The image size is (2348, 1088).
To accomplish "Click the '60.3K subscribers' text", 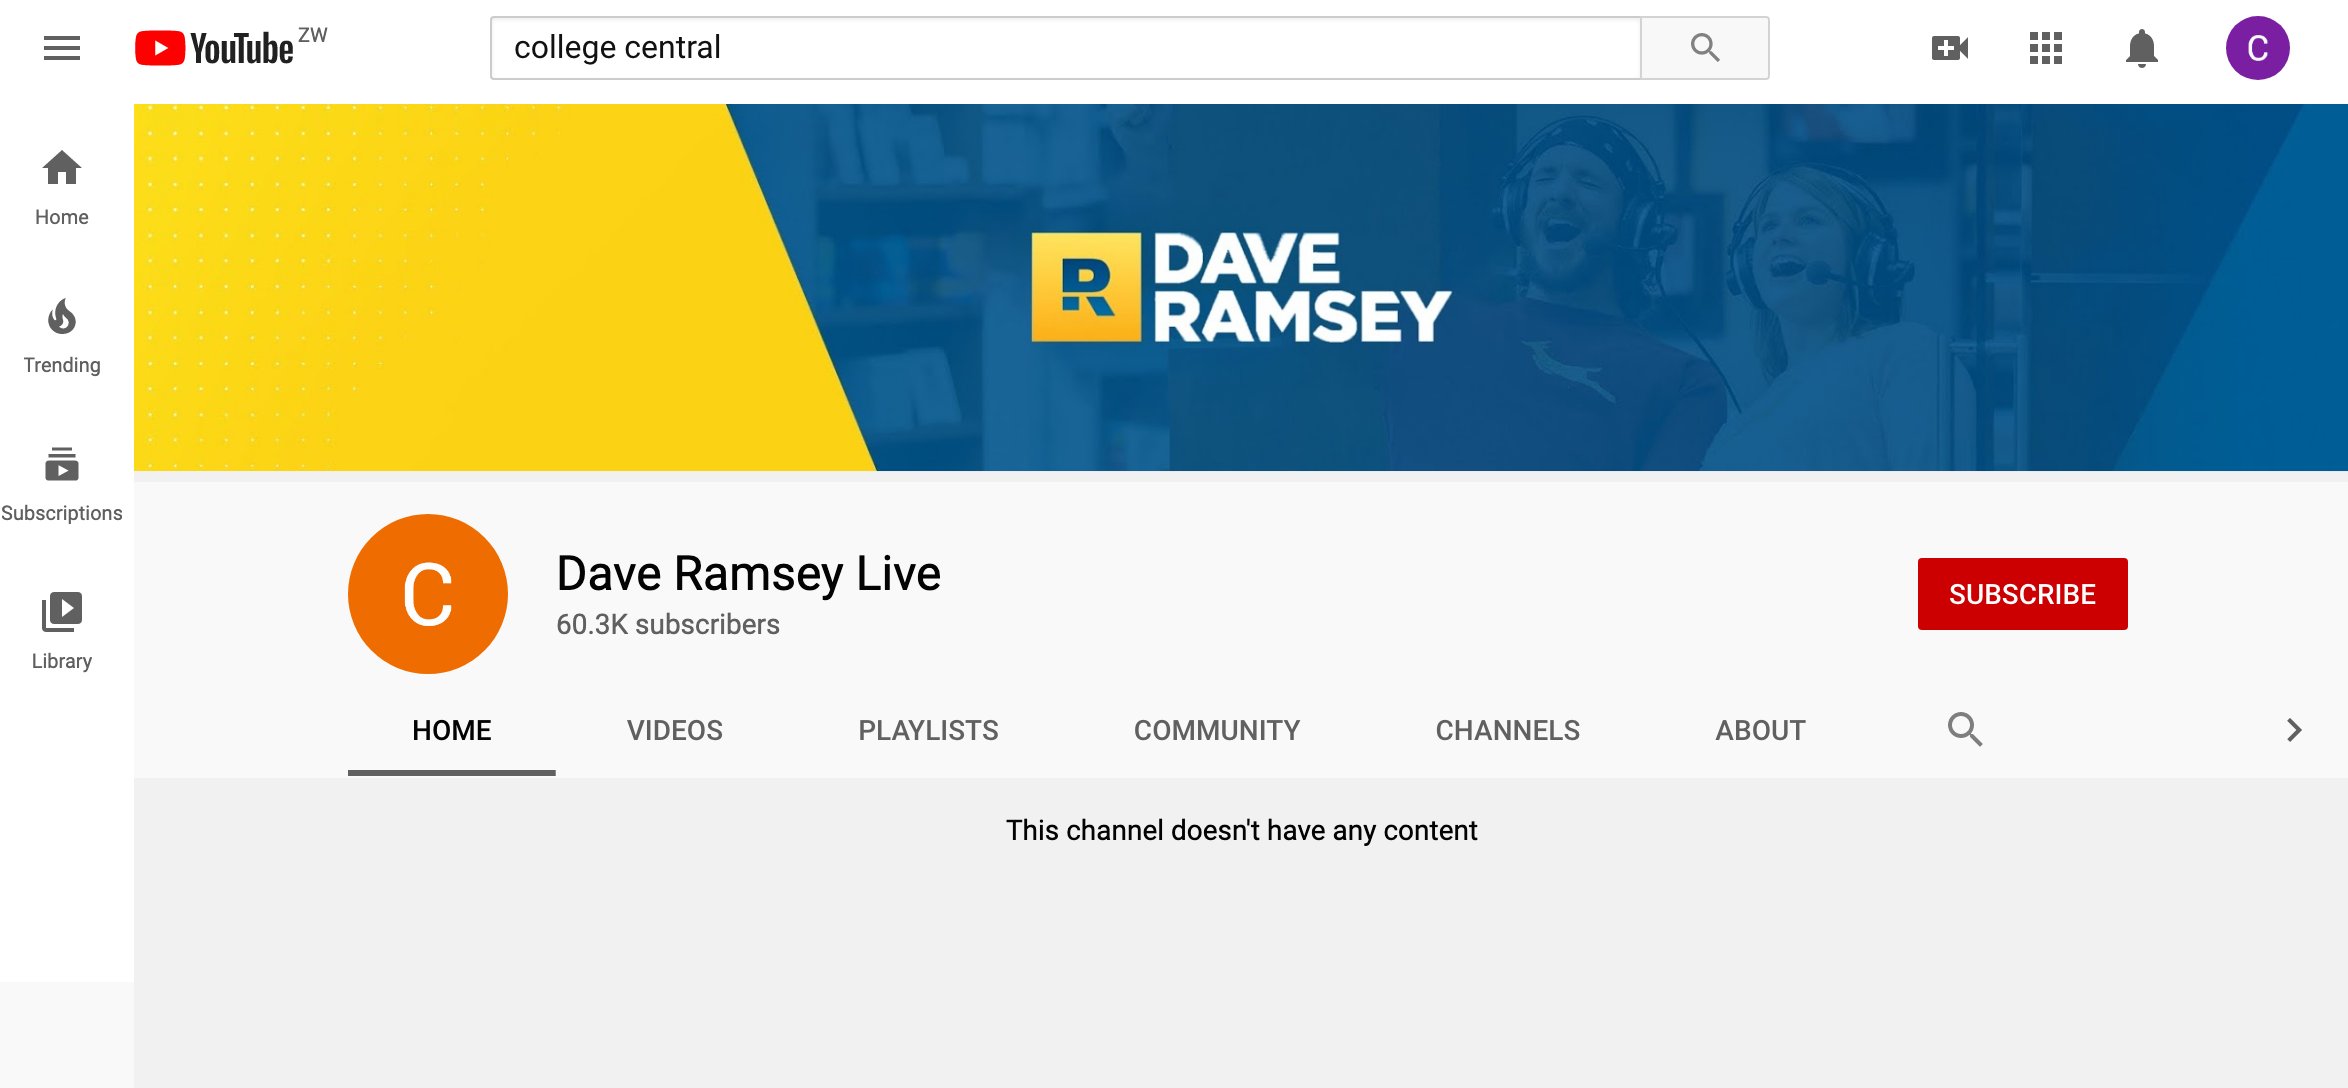I will (x=668, y=624).
